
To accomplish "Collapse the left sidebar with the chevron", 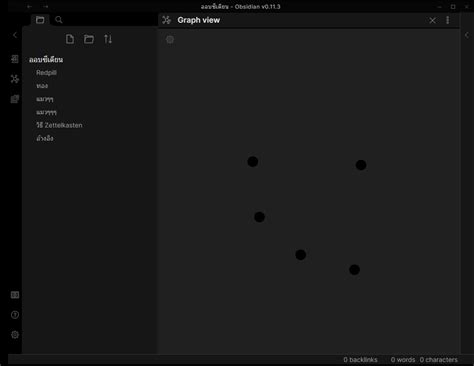I will coord(15,35).
